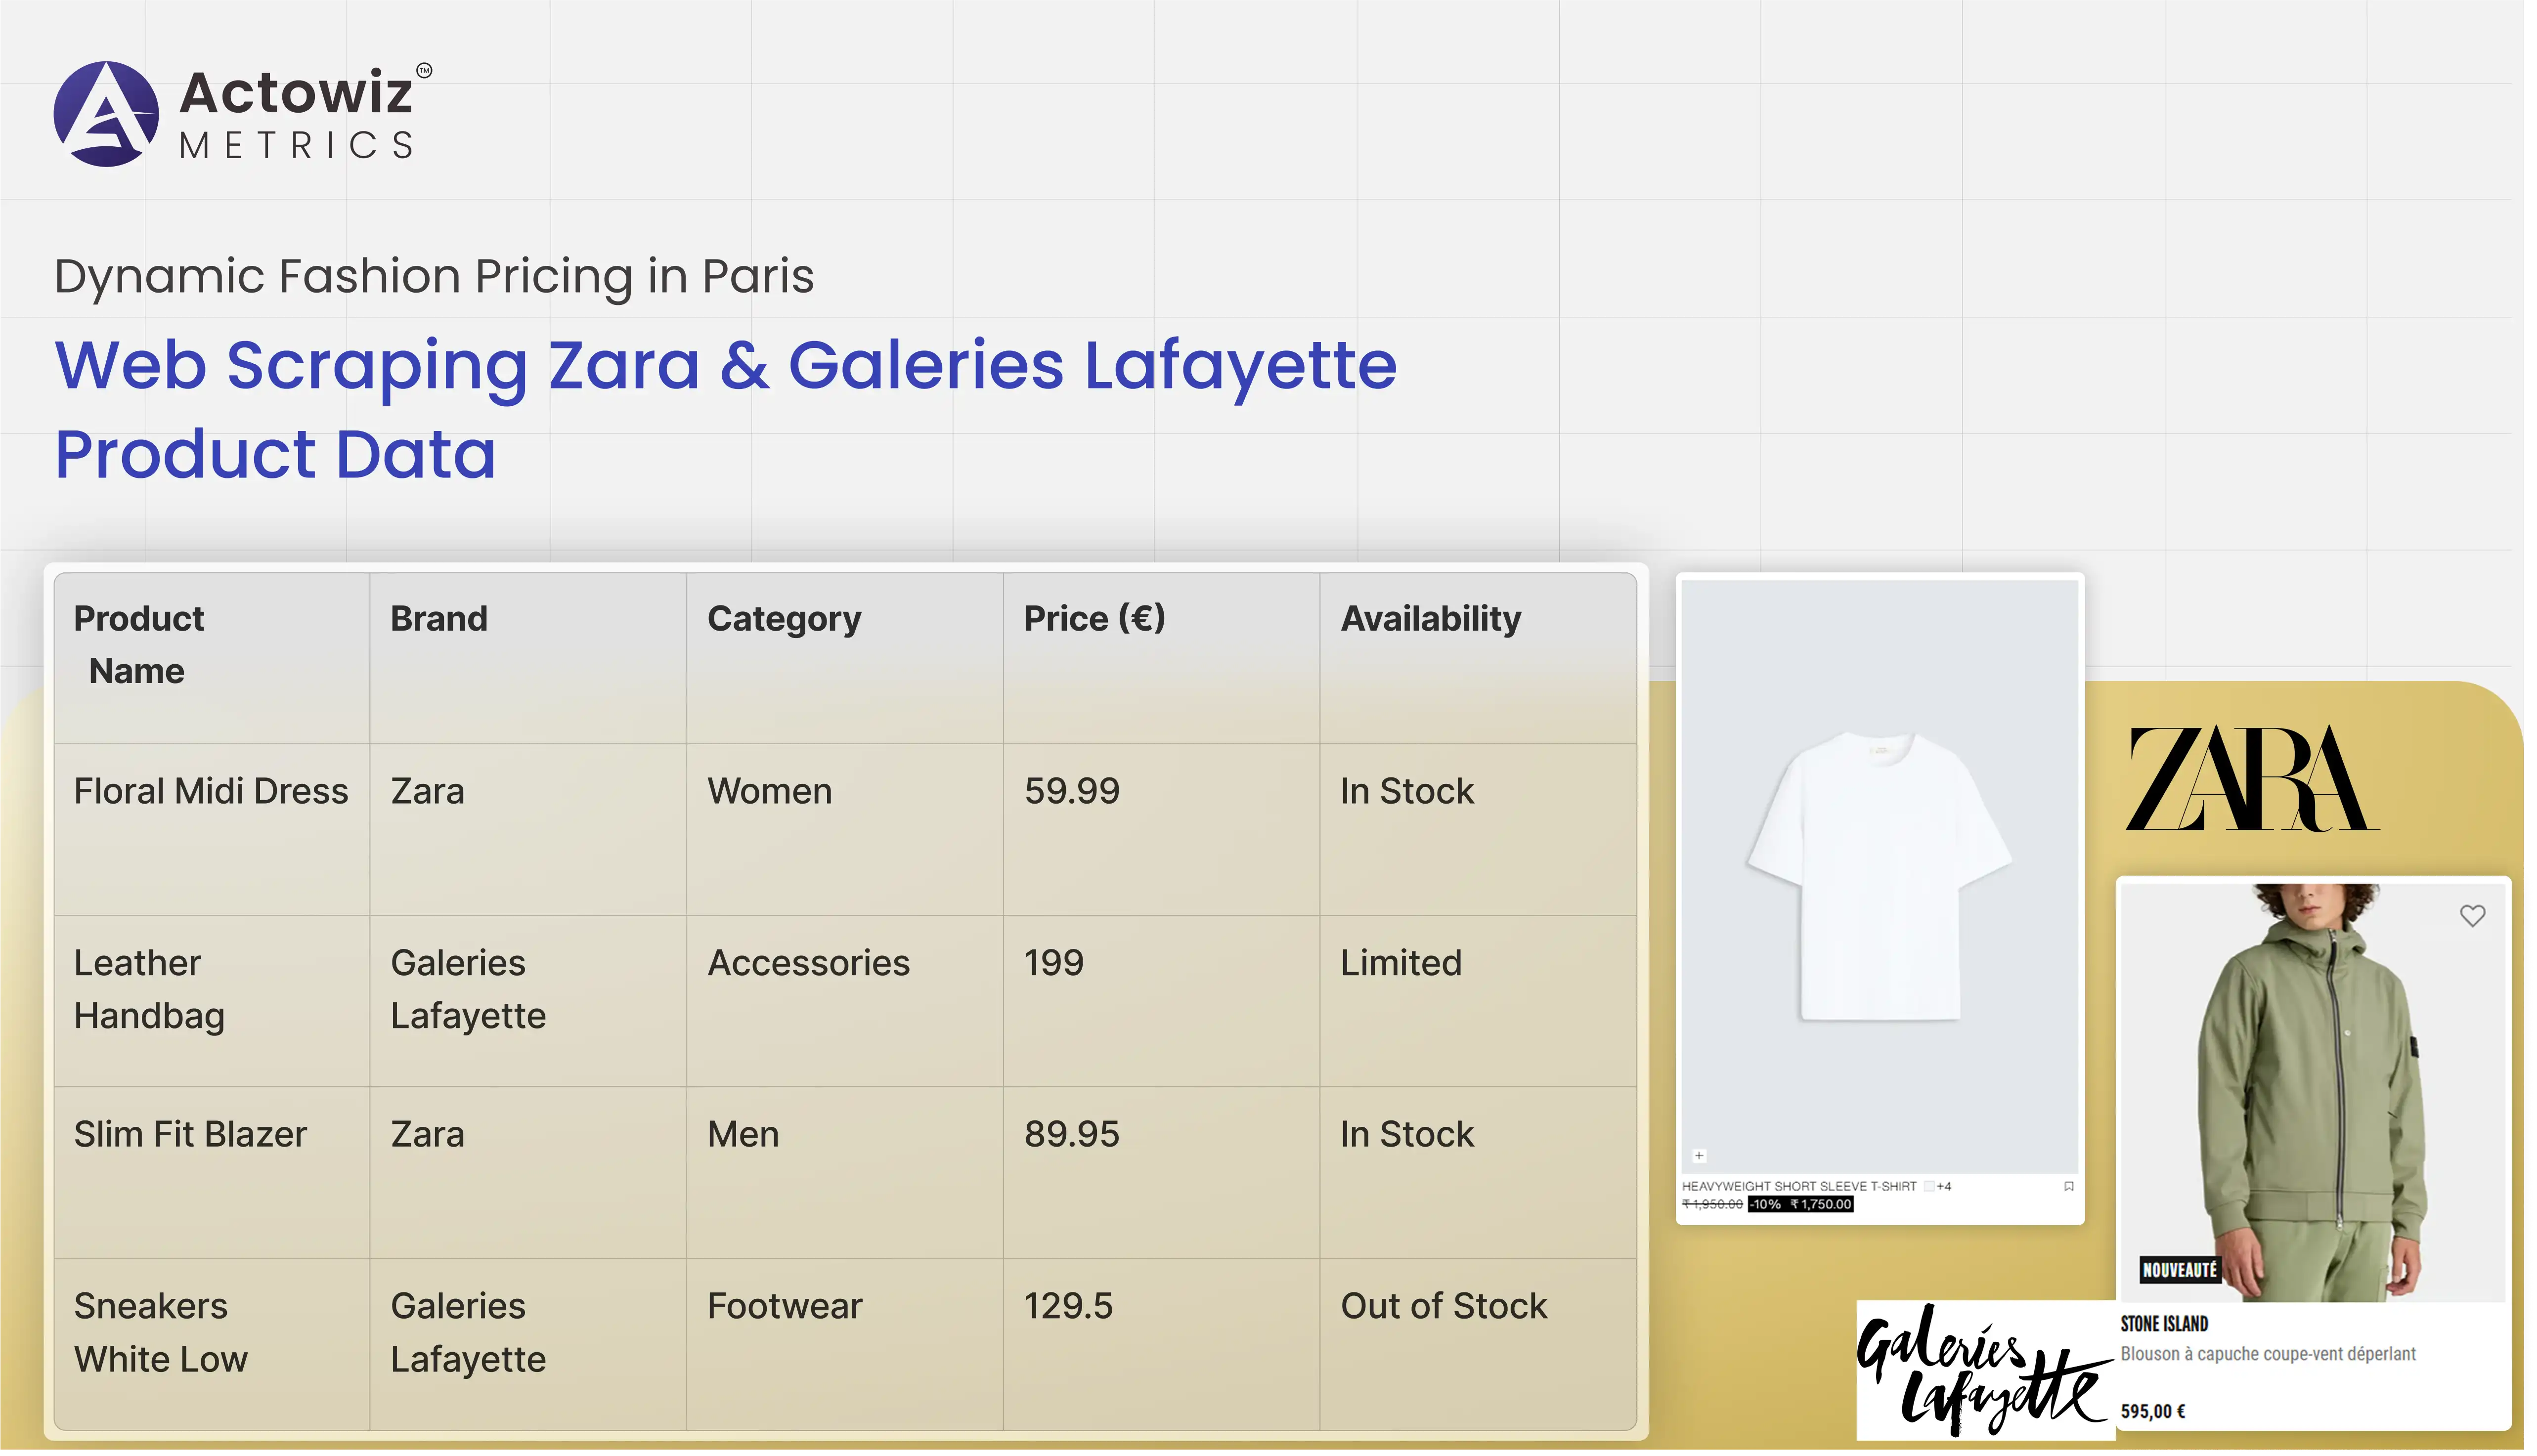Select the Out of Stock availability cell

pos(1443,1306)
